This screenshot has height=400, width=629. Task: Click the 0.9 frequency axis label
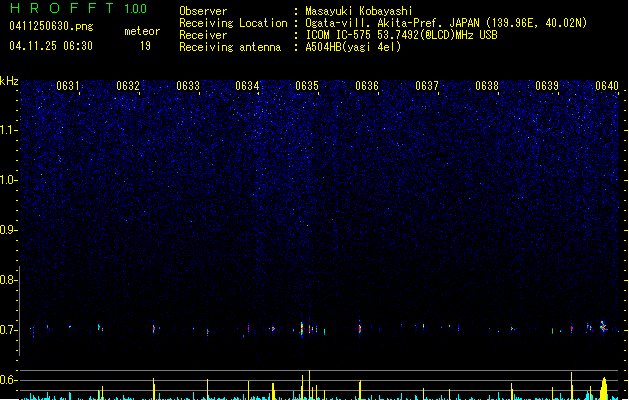[x=8, y=230]
